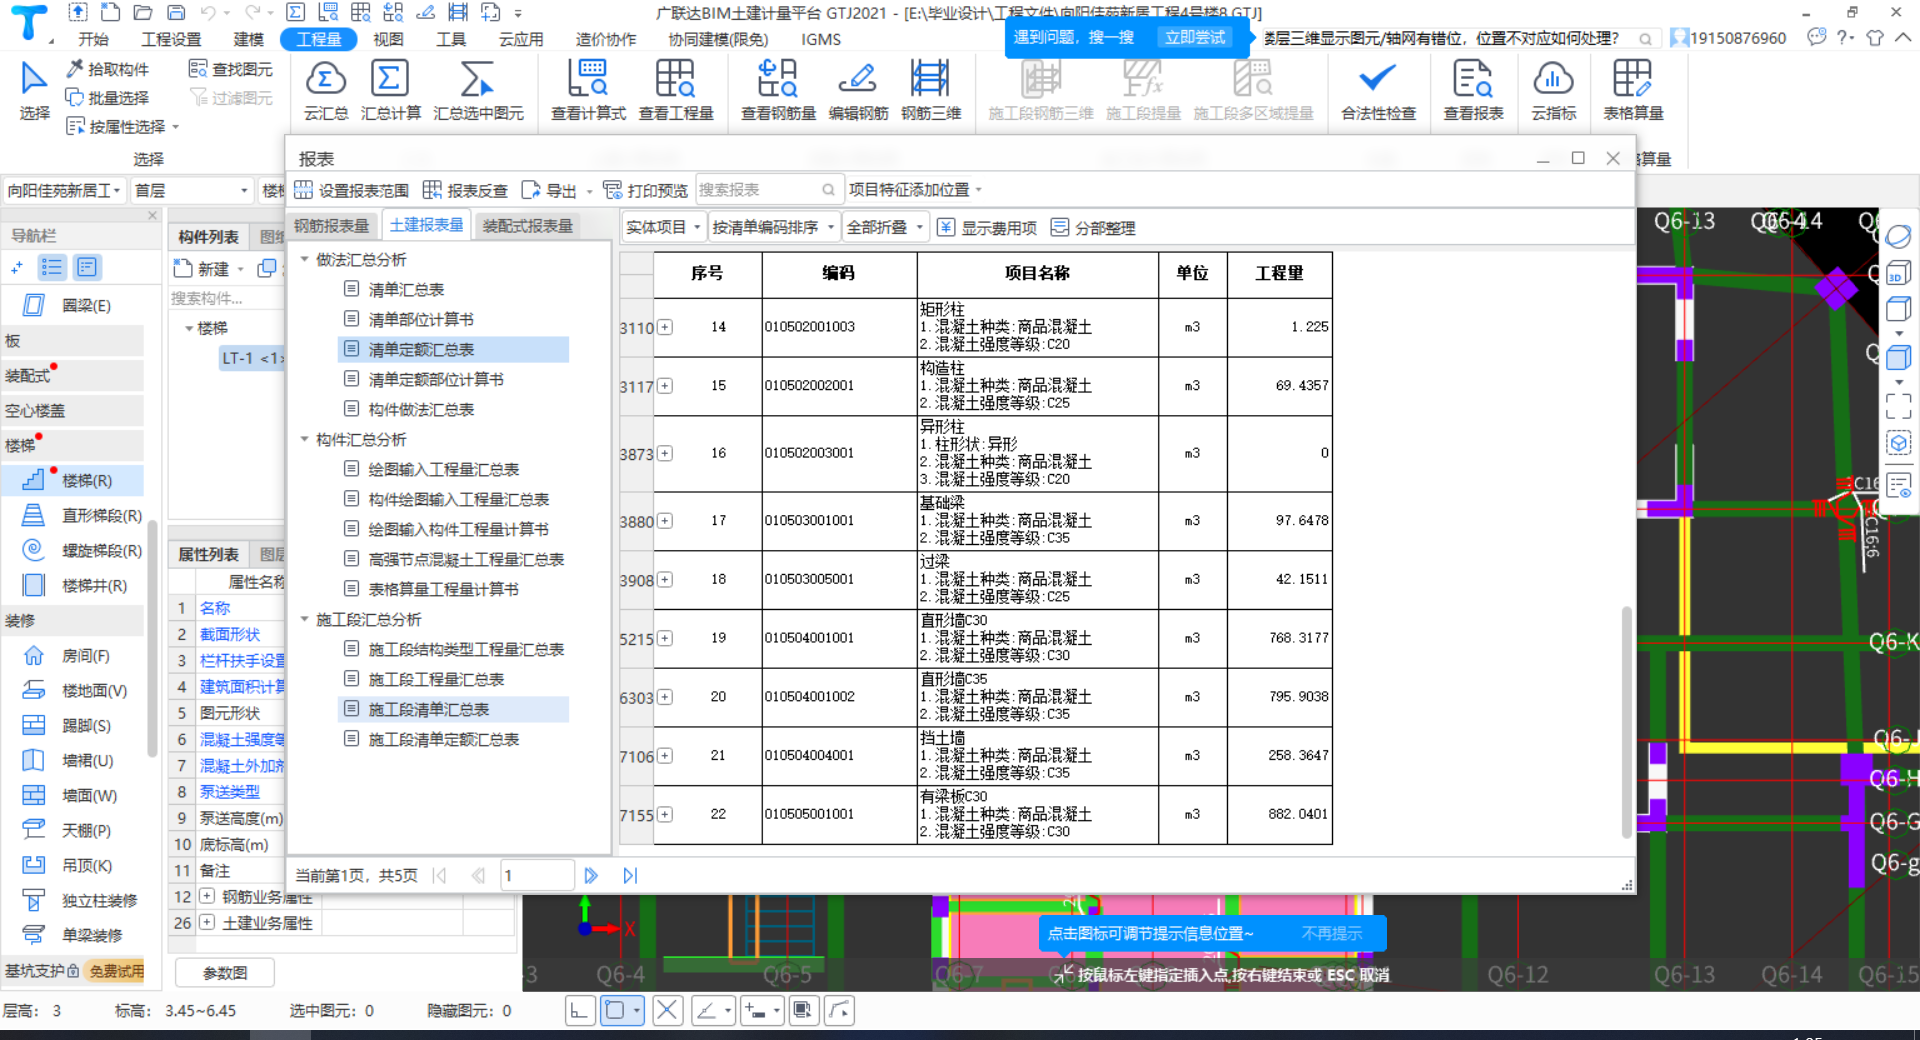
Task: Select LT-1 stair component
Action: (252, 358)
